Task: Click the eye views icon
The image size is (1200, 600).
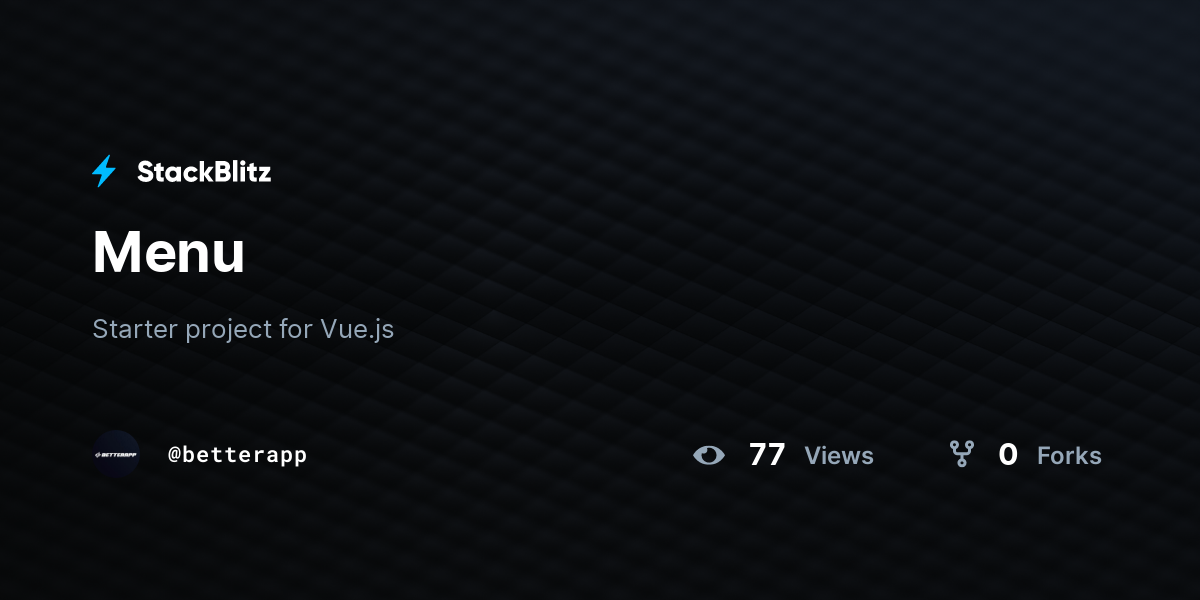Action: coord(709,455)
